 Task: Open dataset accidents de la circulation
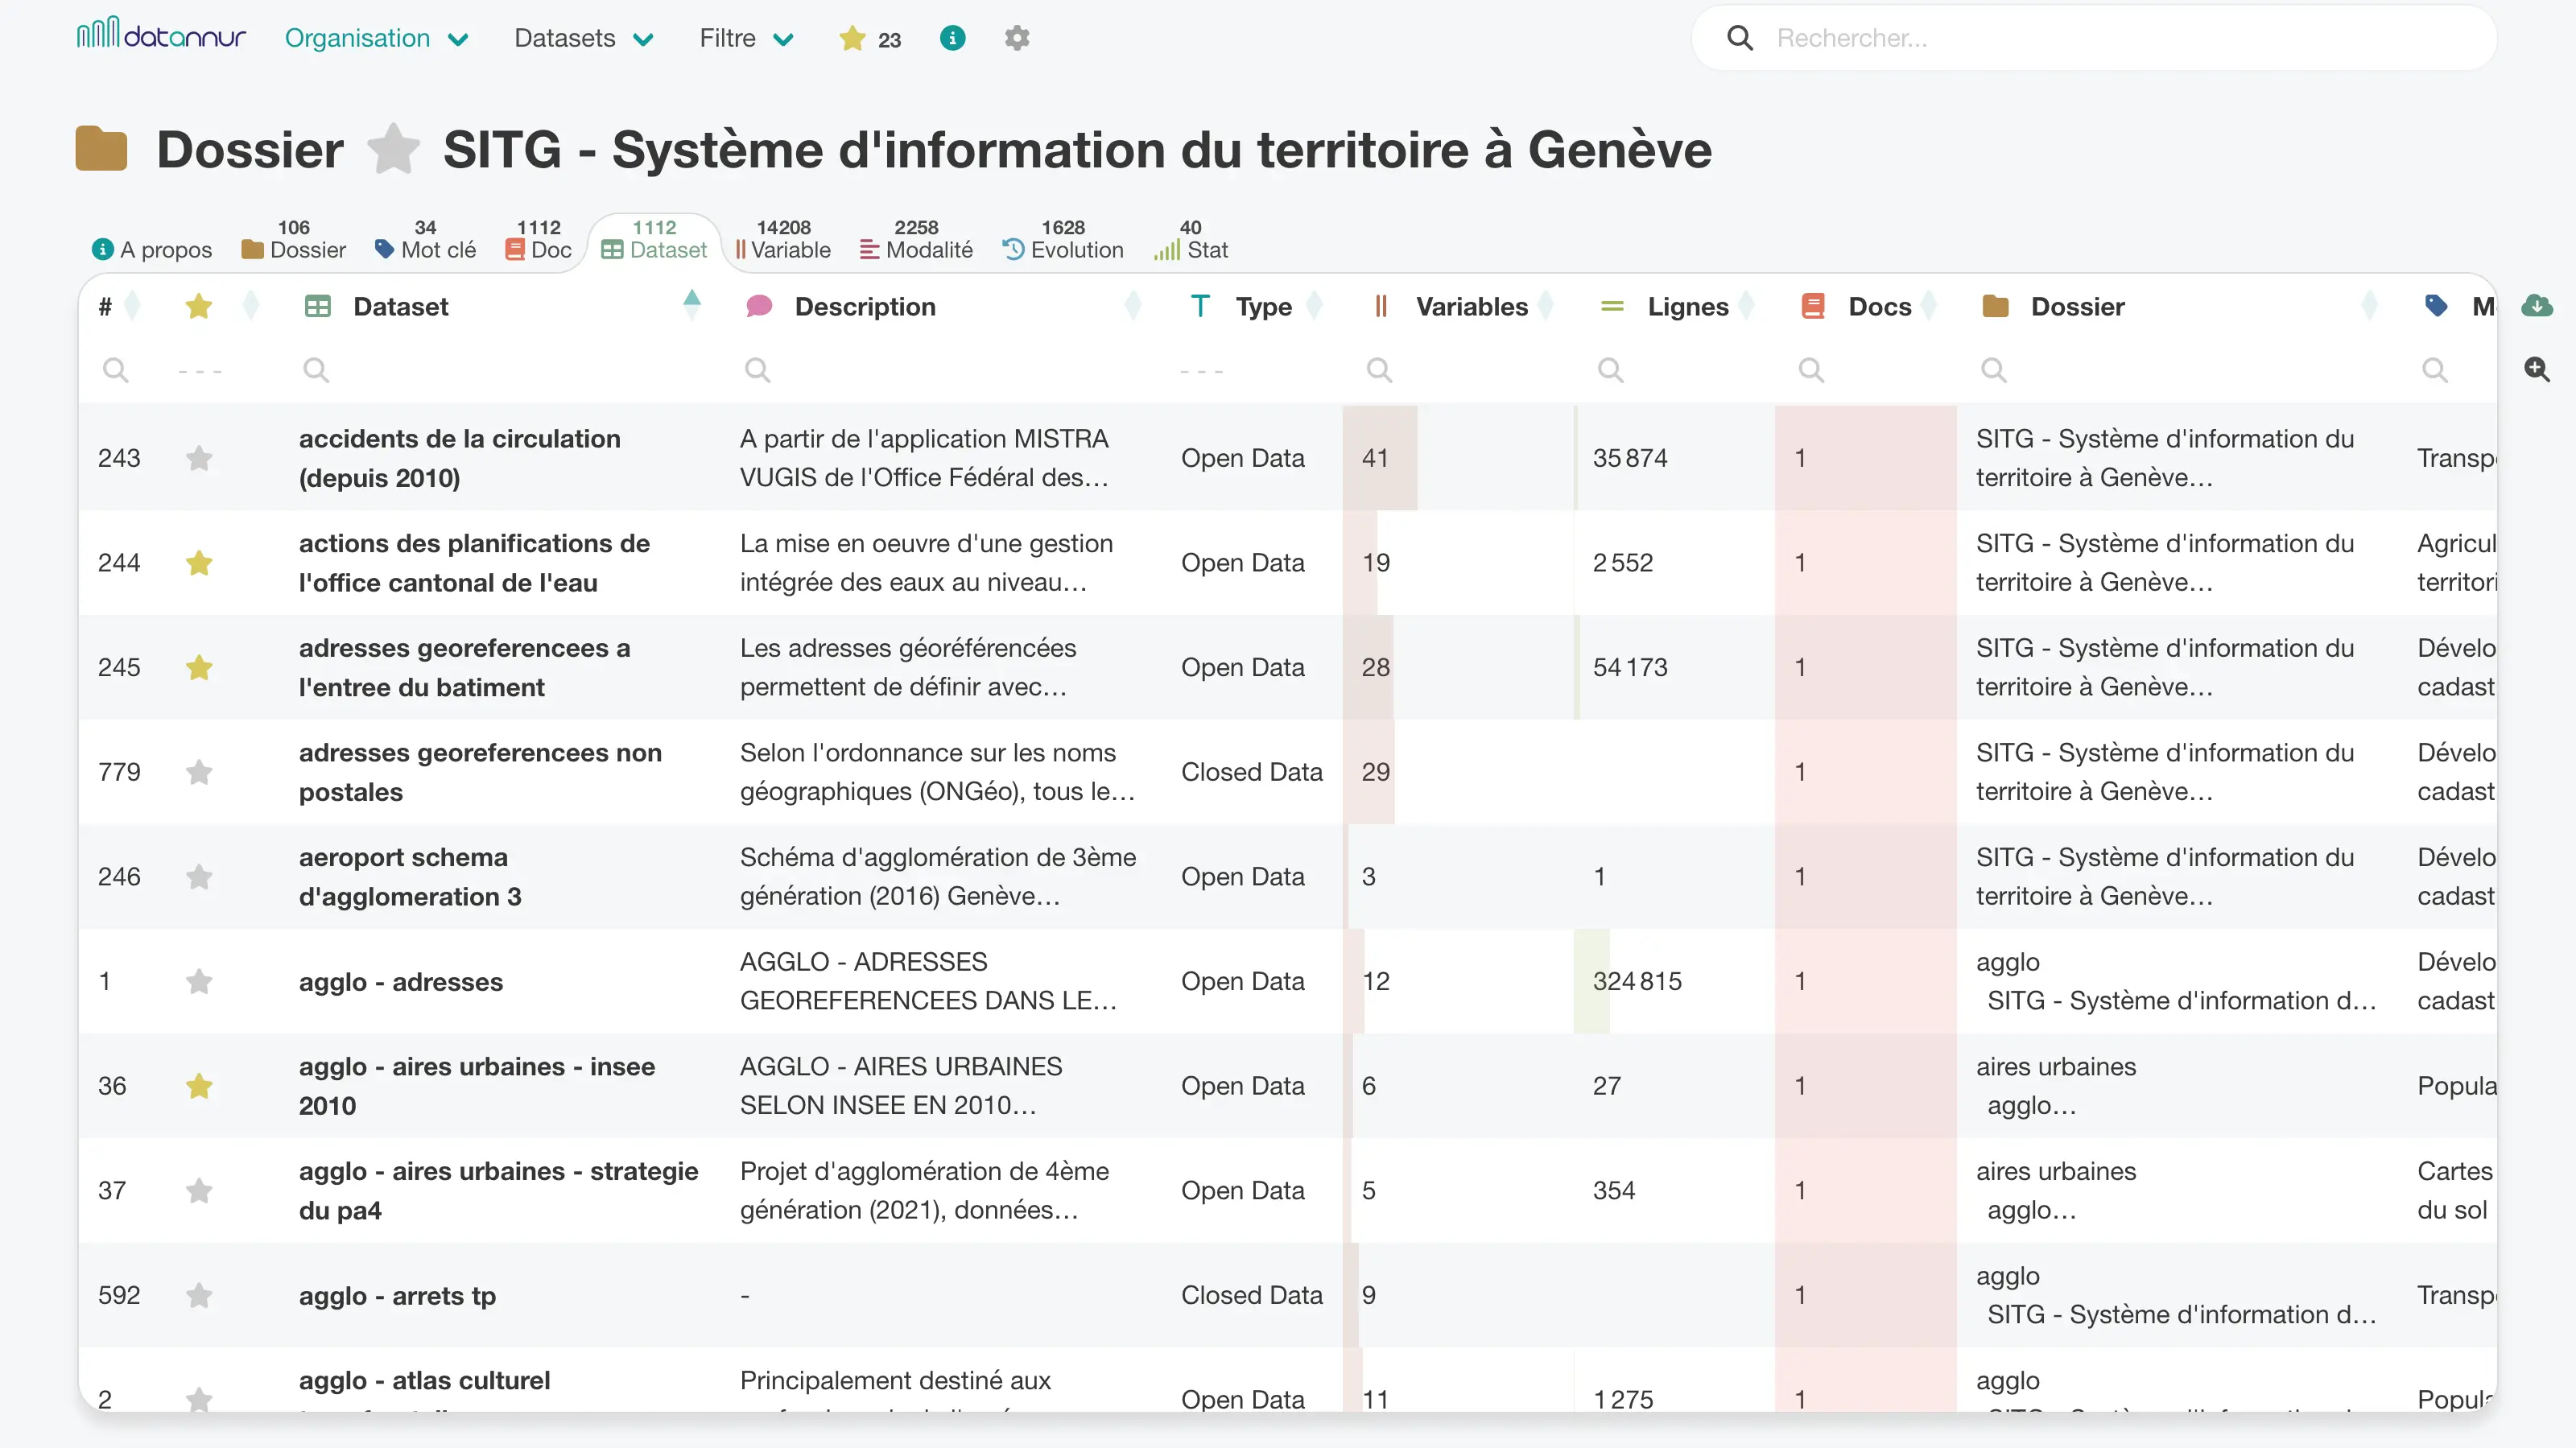click(460, 458)
